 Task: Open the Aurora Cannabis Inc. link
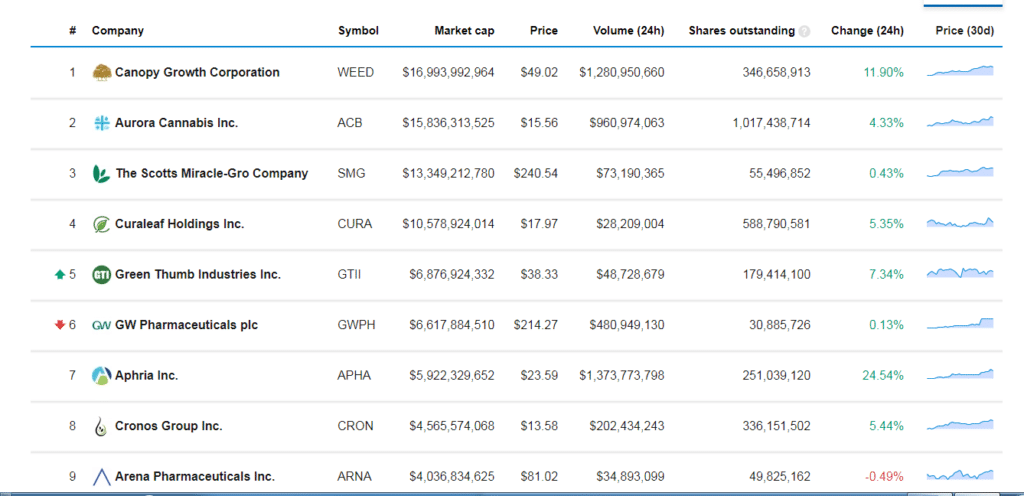point(176,123)
